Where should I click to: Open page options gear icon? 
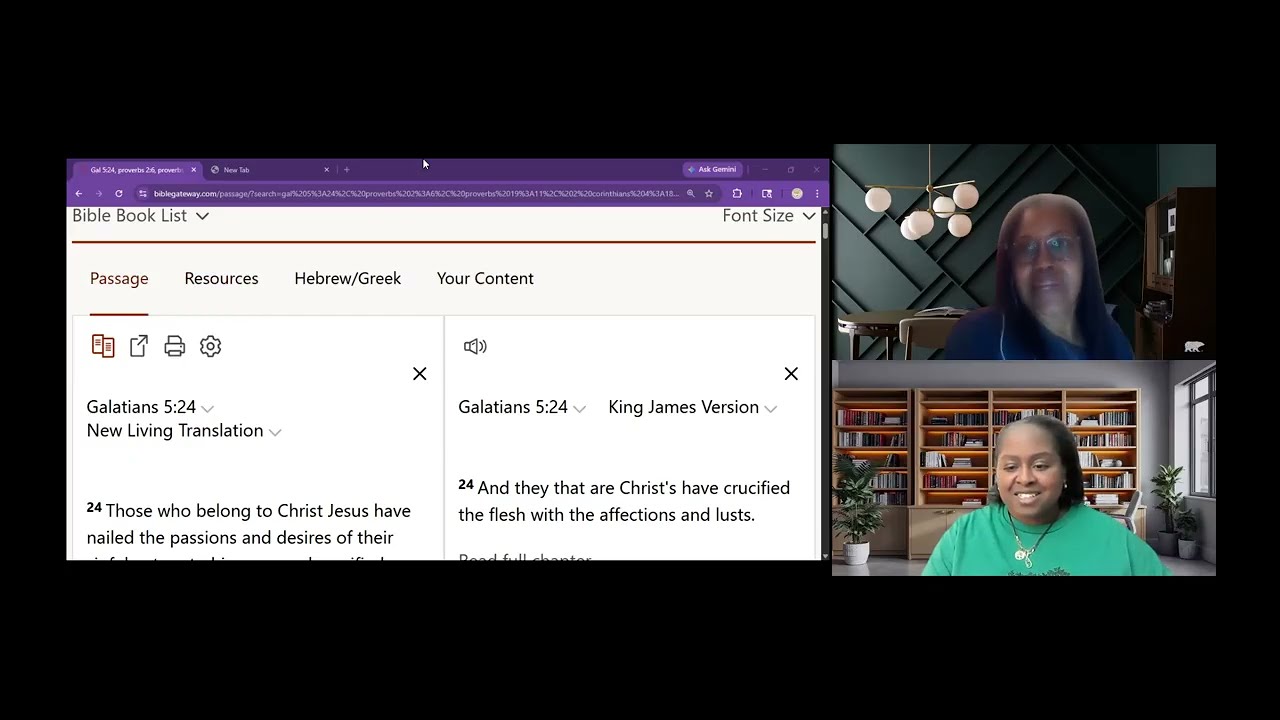tap(210, 346)
